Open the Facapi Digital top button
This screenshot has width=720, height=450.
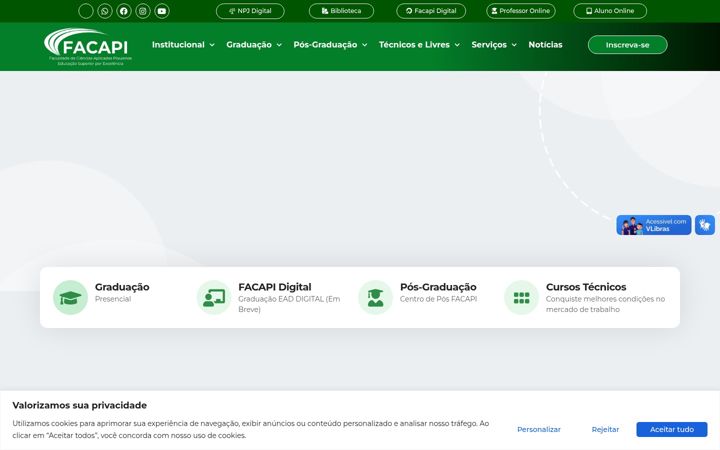431,11
